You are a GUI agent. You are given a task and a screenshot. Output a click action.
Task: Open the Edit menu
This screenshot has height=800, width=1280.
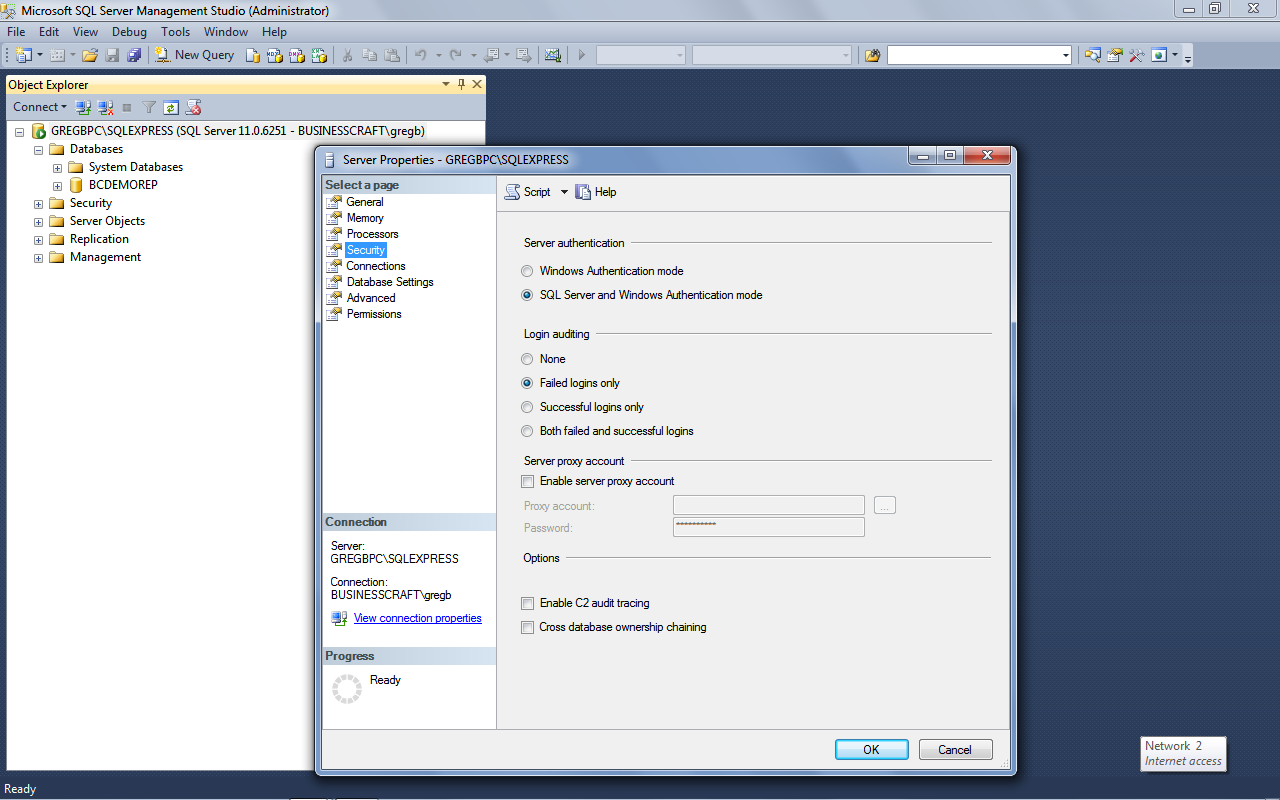(49, 32)
